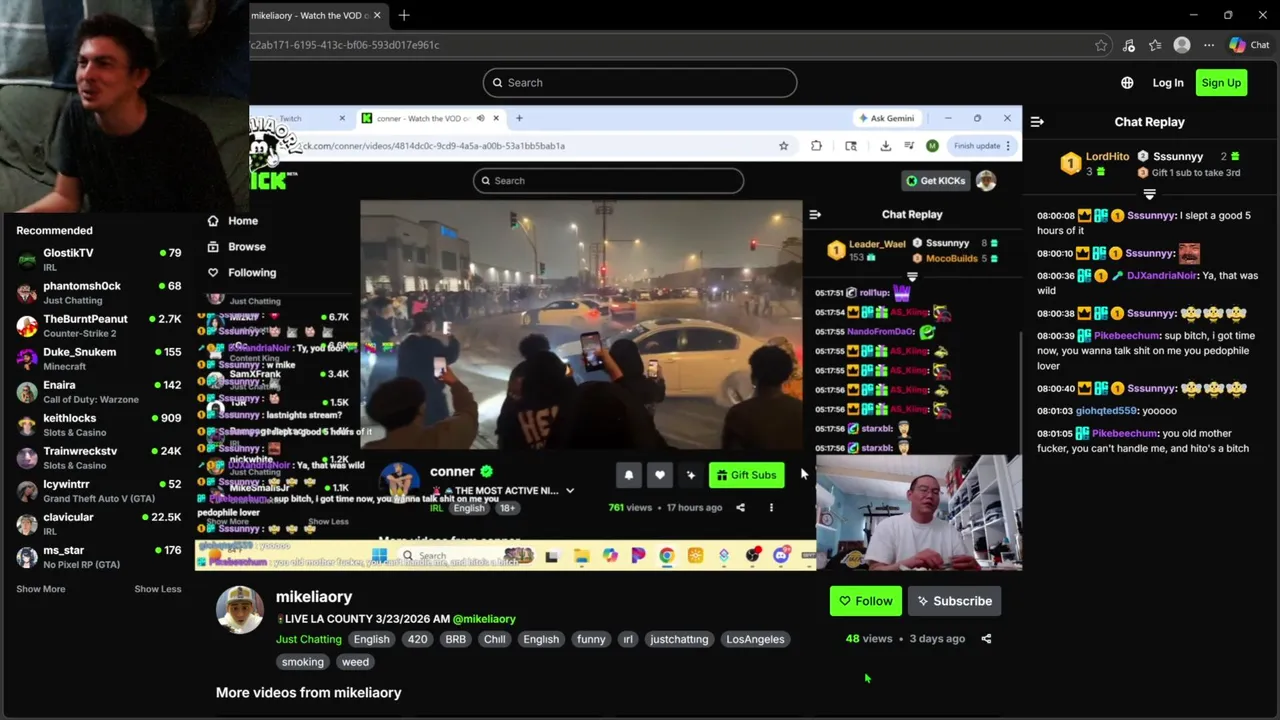Select the mikeliaory Watch the VOD tab
Viewport: 1280px width, 720px height.
(310, 16)
